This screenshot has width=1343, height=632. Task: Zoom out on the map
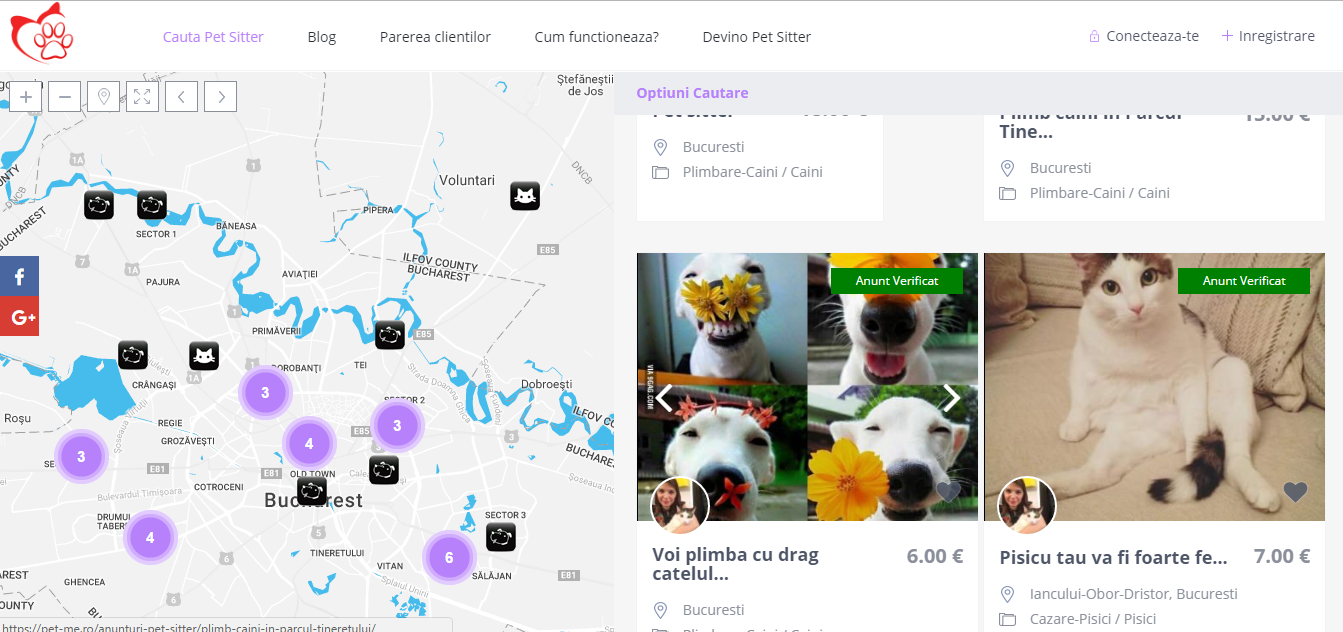coord(64,97)
